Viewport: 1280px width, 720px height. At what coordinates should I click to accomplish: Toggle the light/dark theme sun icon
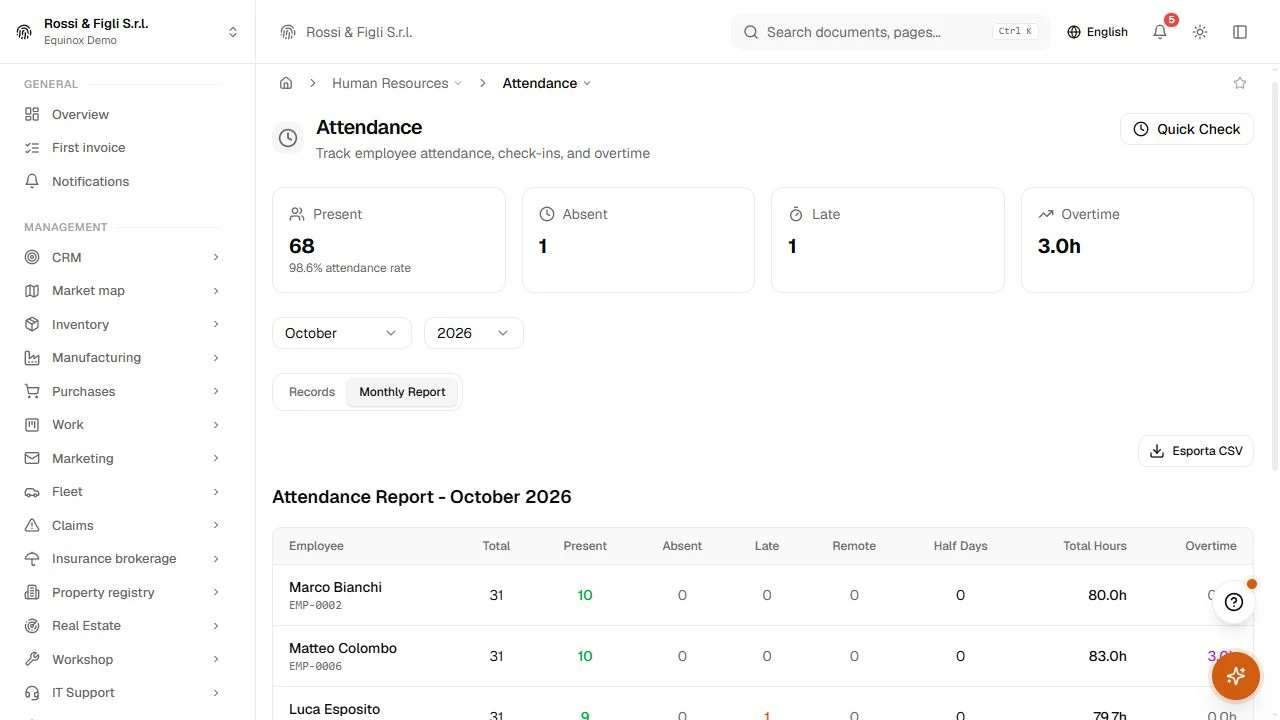(1200, 32)
